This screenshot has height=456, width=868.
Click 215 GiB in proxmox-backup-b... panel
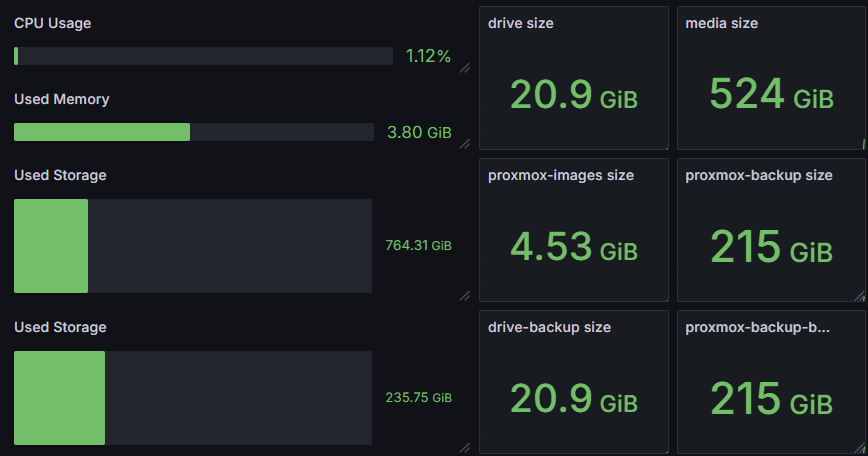pos(772,398)
